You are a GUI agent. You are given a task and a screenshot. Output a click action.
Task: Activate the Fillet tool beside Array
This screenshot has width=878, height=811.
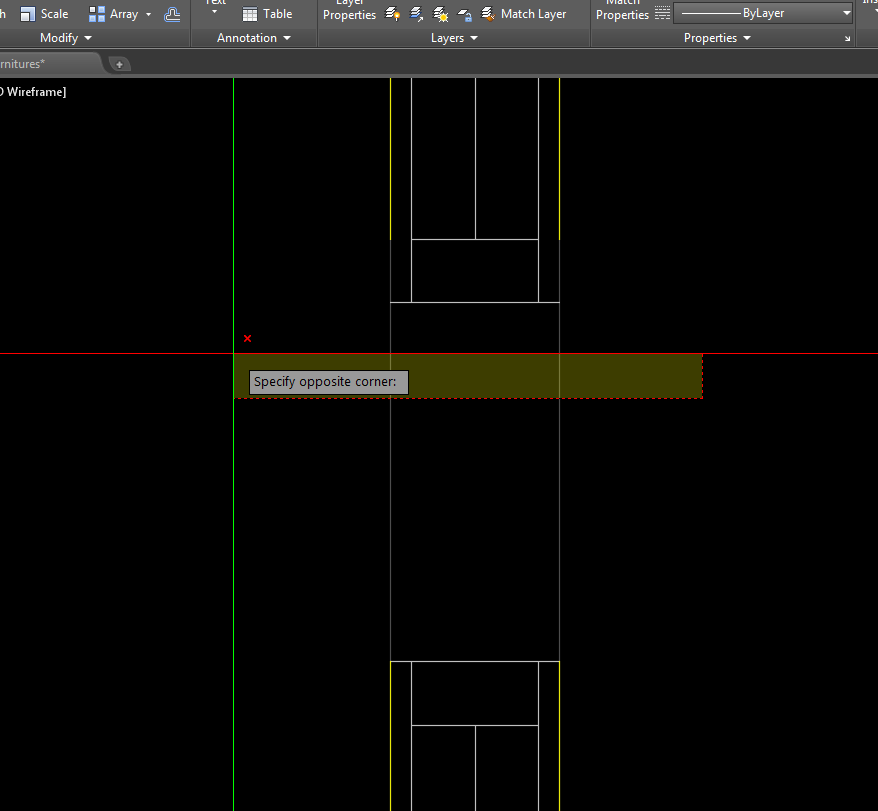click(x=172, y=13)
